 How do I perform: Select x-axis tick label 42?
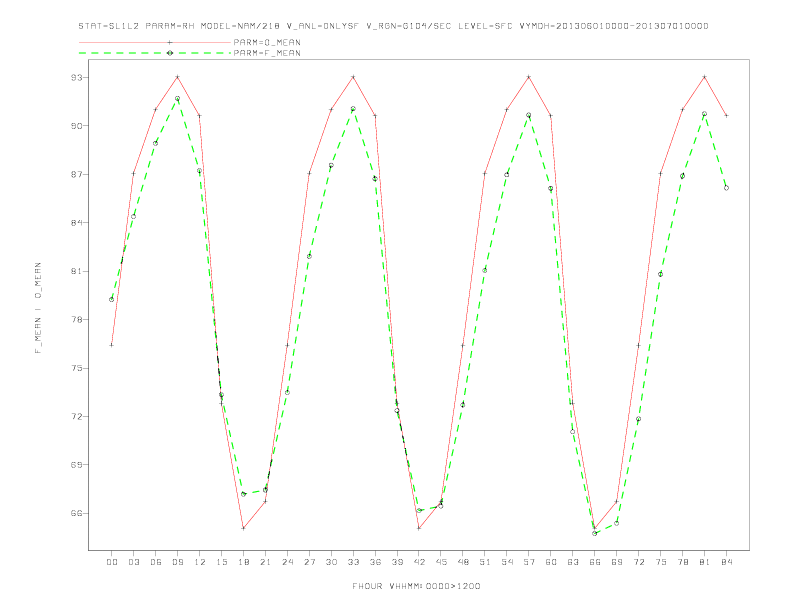[419, 562]
